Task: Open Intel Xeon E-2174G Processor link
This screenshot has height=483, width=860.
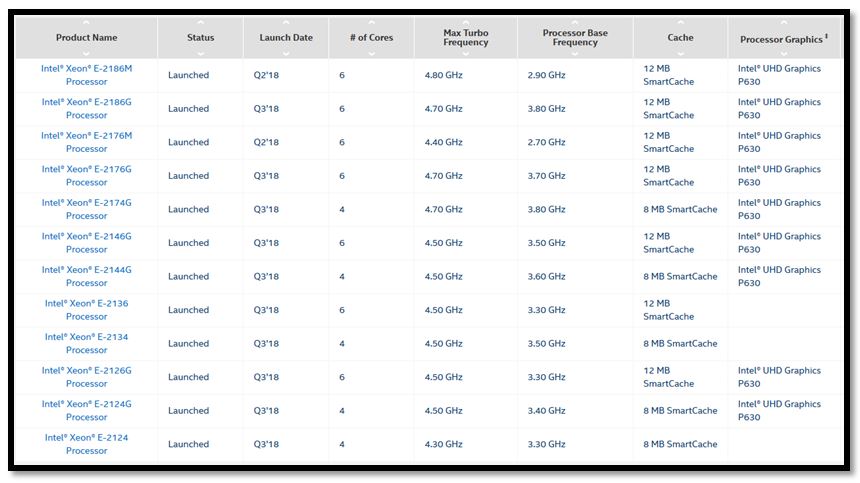Action: click(x=86, y=209)
